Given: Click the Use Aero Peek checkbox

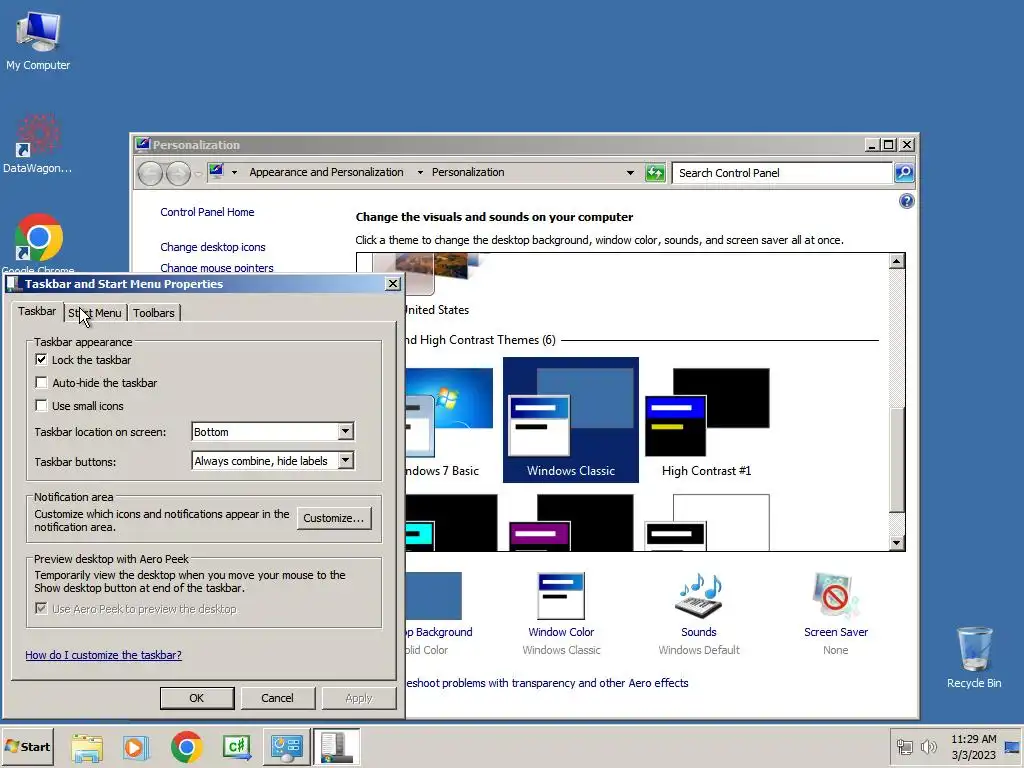Looking at the screenshot, I should (41, 609).
